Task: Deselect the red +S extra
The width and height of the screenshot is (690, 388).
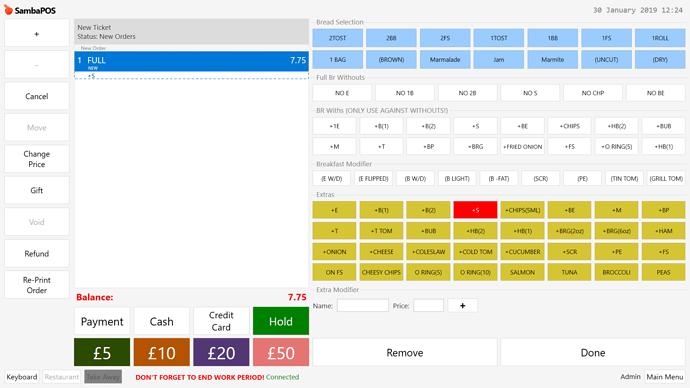Action: coord(475,210)
